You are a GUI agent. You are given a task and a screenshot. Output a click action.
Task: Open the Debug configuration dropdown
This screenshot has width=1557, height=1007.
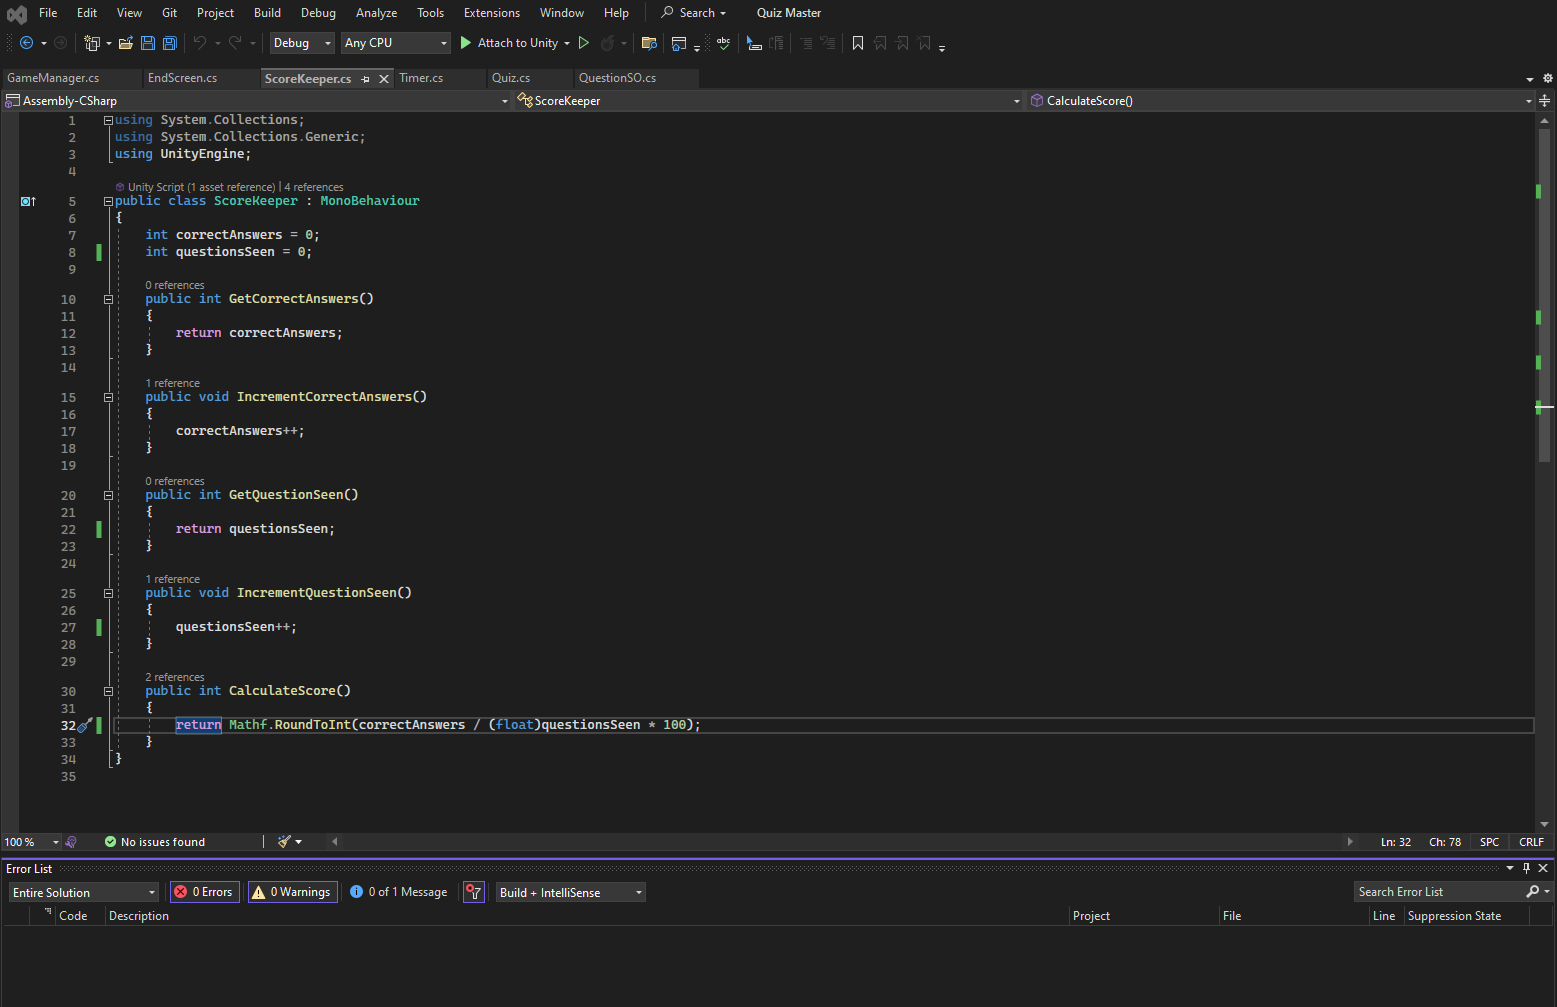pyautogui.click(x=302, y=43)
